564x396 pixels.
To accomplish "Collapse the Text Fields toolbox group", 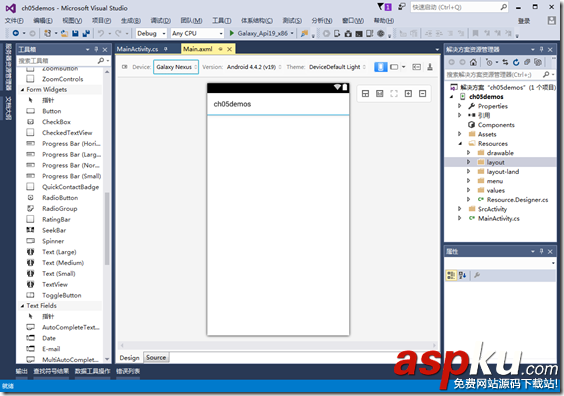I will pos(22,306).
